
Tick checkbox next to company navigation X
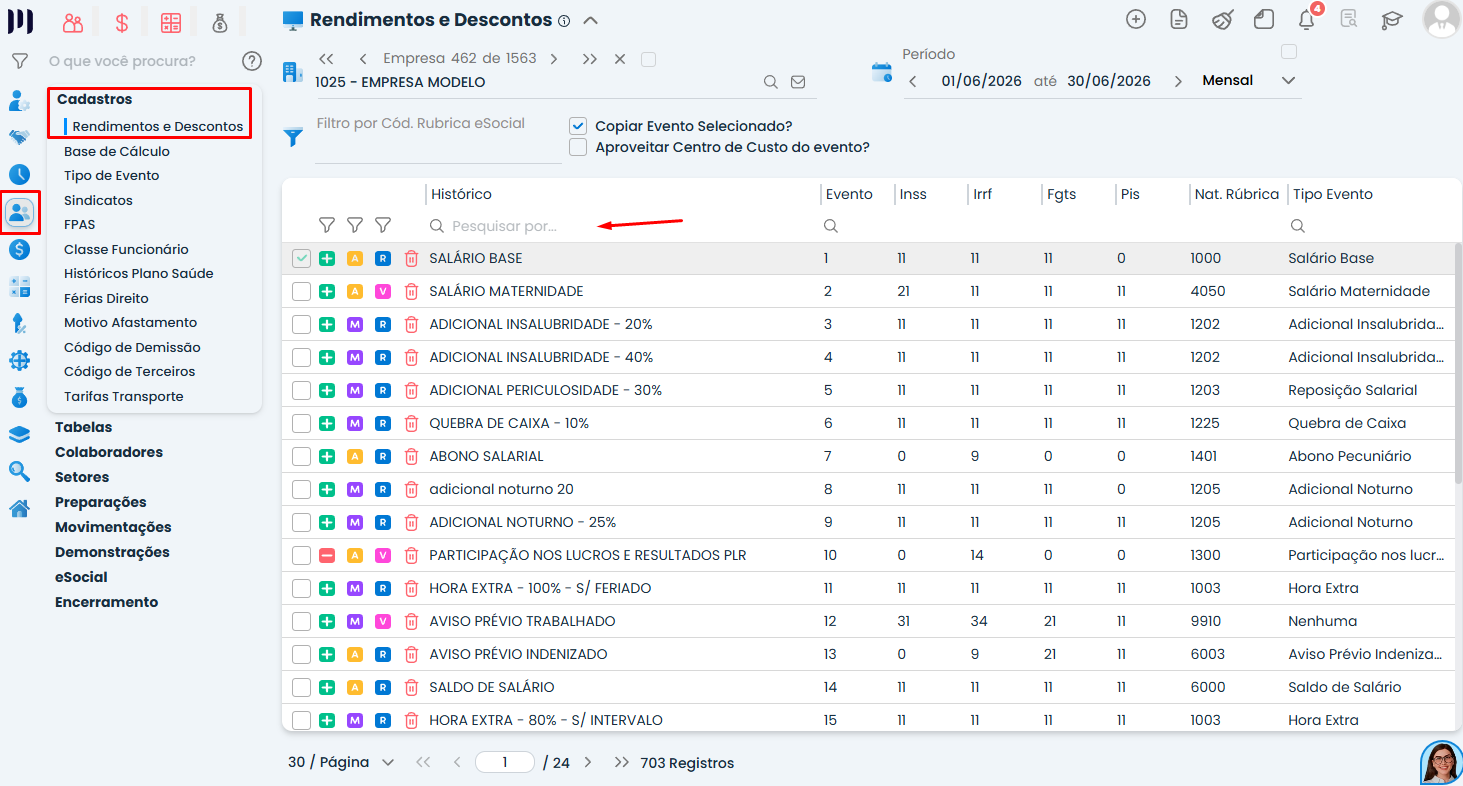(648, 59)
